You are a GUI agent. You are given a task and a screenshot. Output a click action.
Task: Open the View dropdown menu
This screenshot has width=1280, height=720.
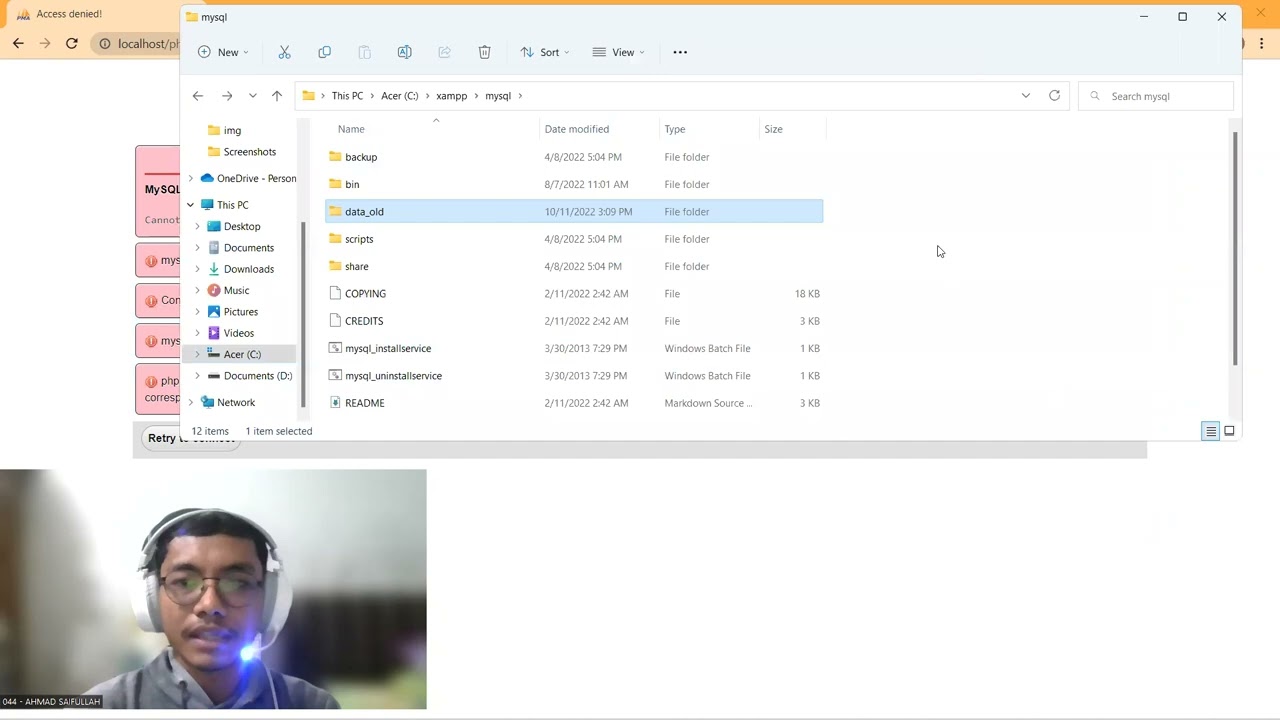pos(618,52)
